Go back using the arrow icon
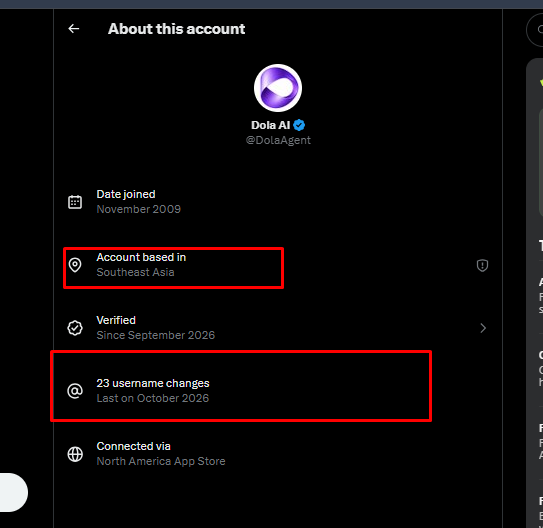The height and width of the screenshot is (528, 543). pos(73,29)
